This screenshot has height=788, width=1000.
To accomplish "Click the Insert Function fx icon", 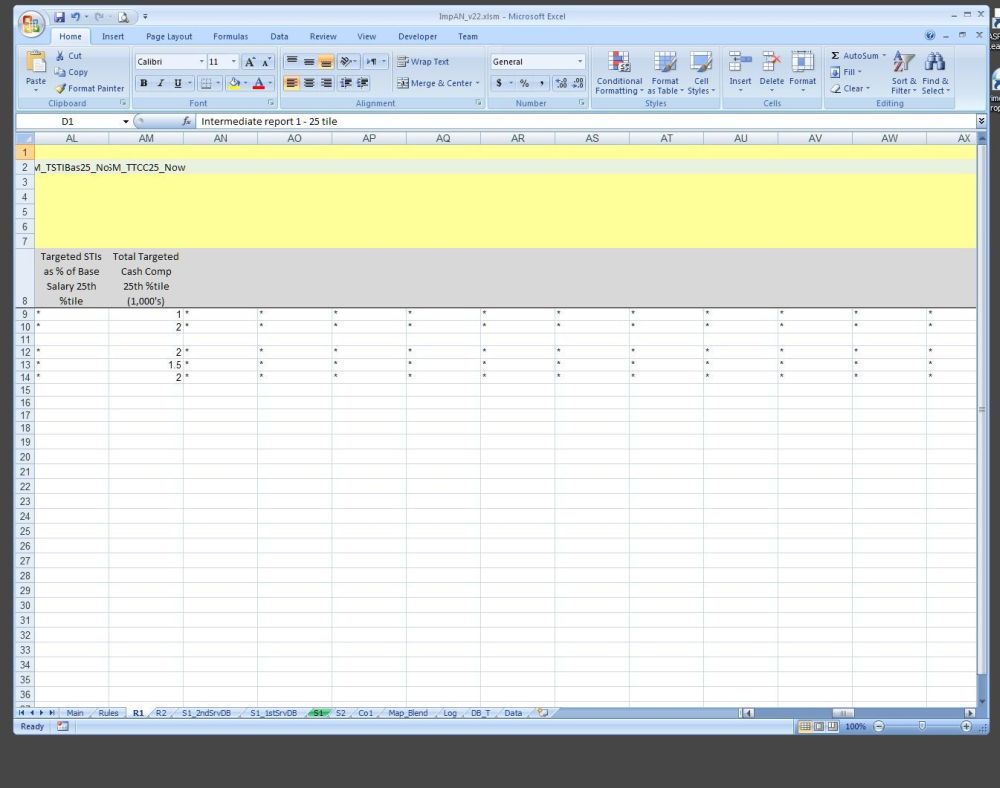I will (187, 121).
